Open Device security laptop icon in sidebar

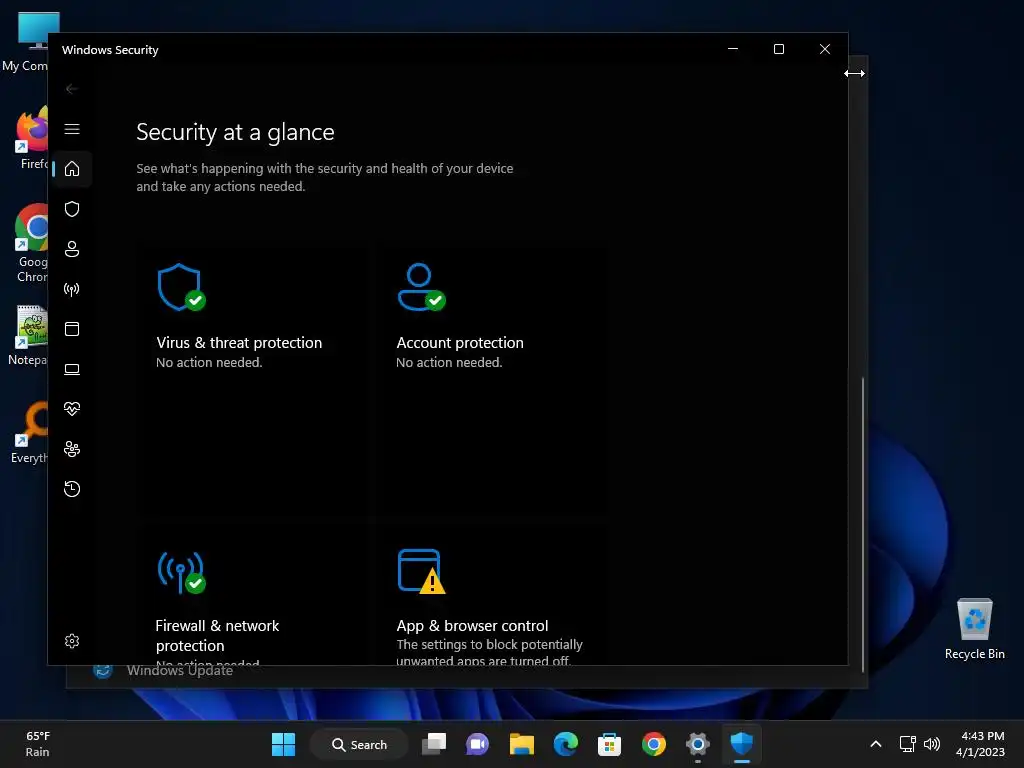click(x=72, y=369)
